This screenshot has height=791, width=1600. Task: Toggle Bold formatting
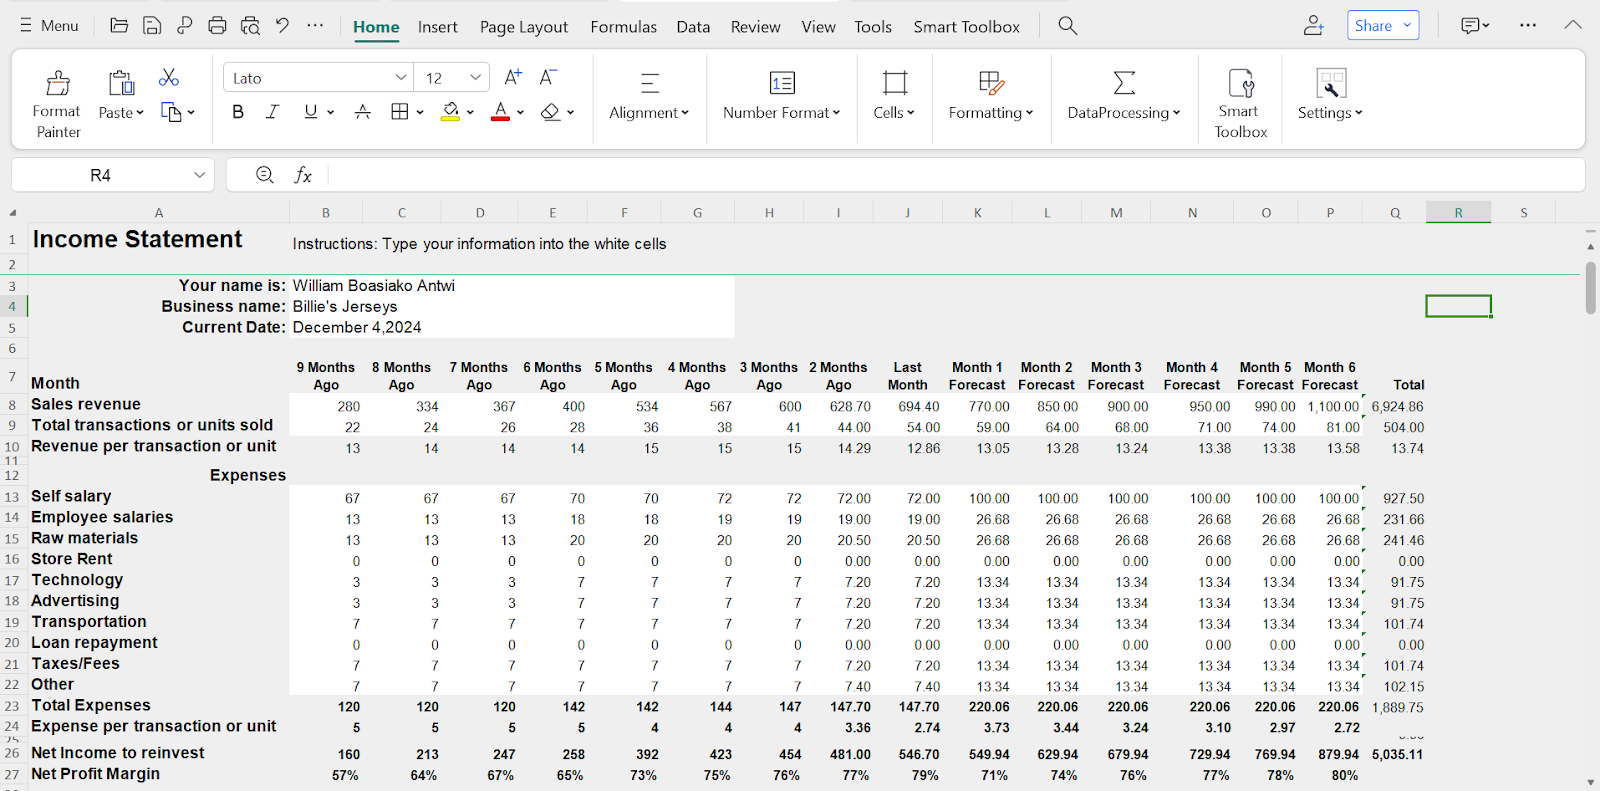[x=238, y=112]
